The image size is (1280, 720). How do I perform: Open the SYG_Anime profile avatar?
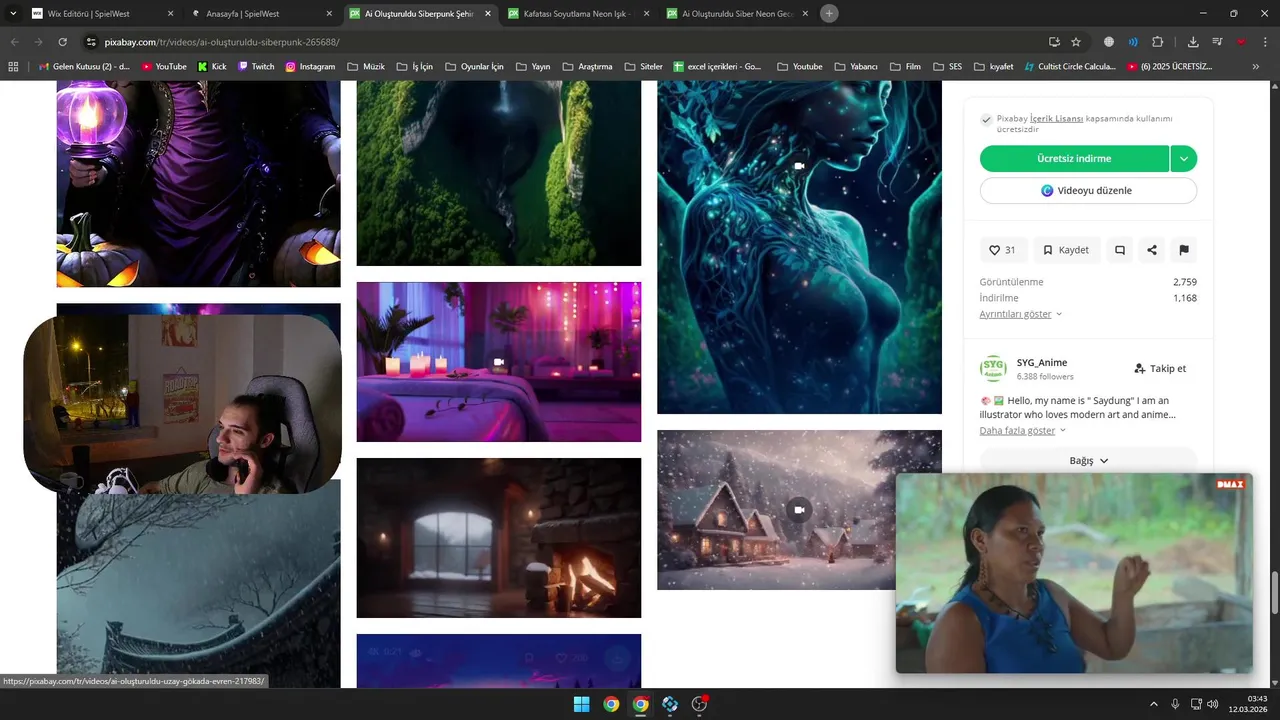(x=993, y=368)
